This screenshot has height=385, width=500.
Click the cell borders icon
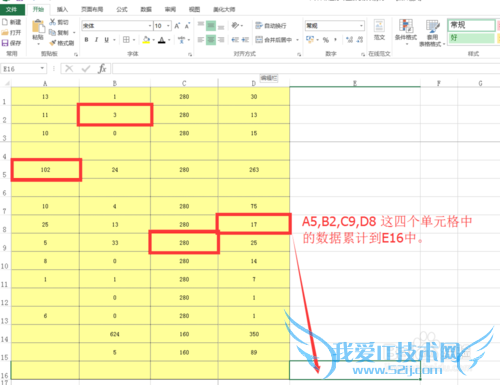126,40
